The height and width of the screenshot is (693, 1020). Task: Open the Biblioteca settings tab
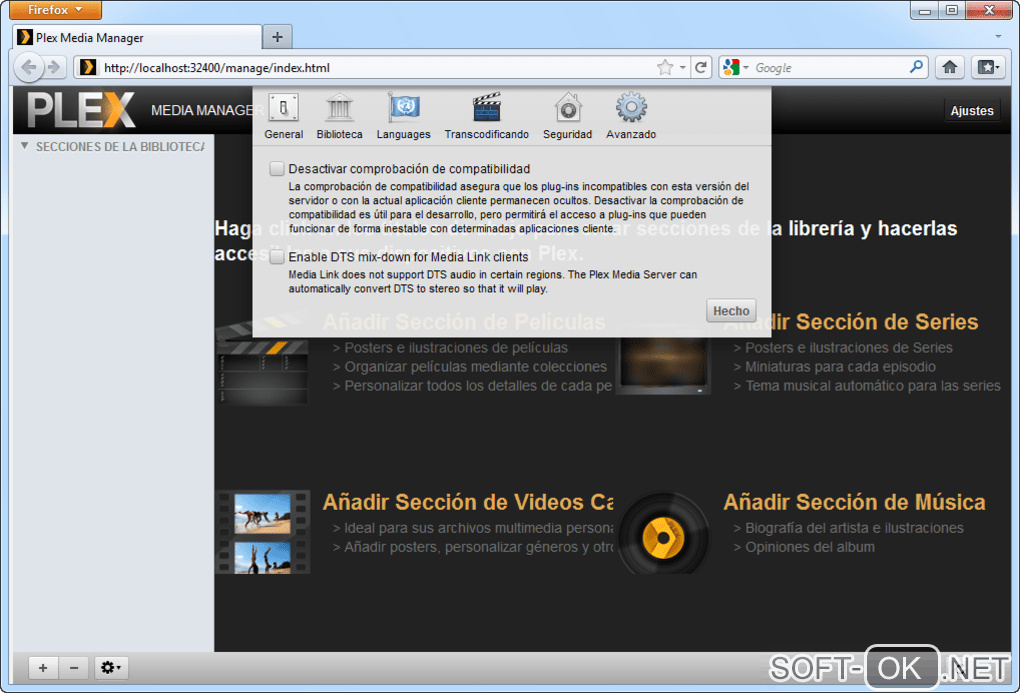point(339,116)
